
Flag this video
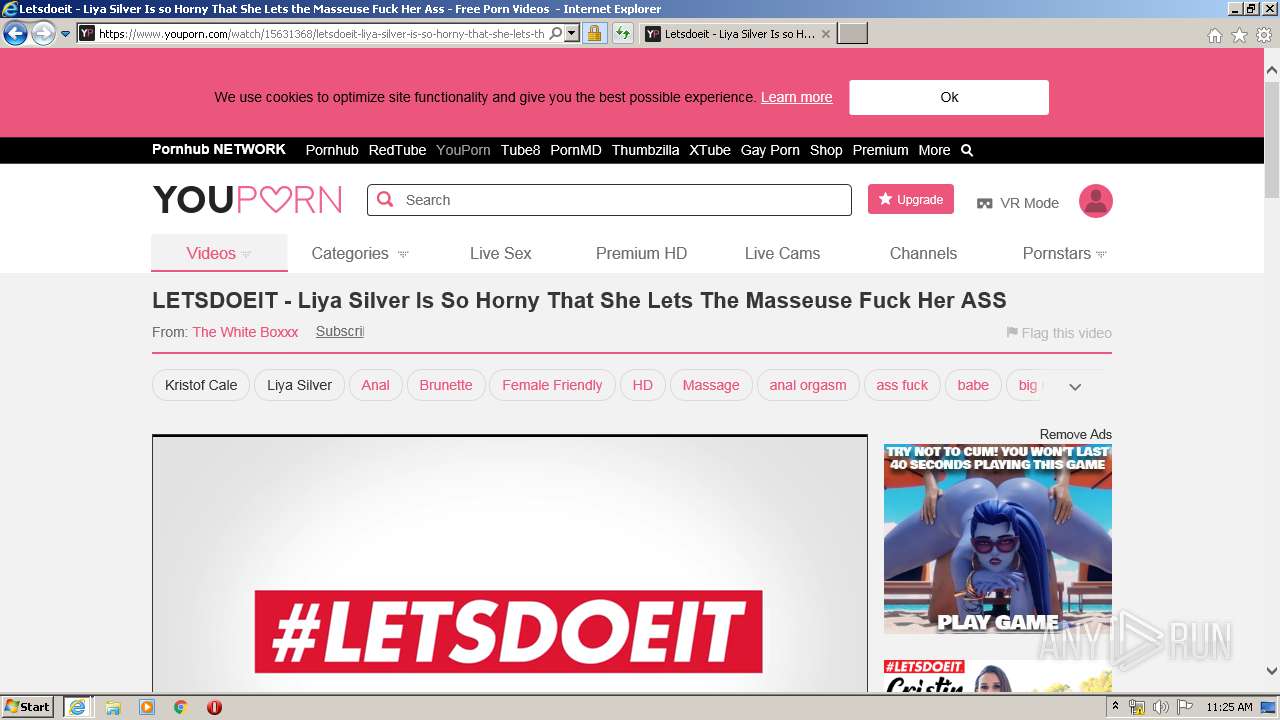(x=1059, y=333)
